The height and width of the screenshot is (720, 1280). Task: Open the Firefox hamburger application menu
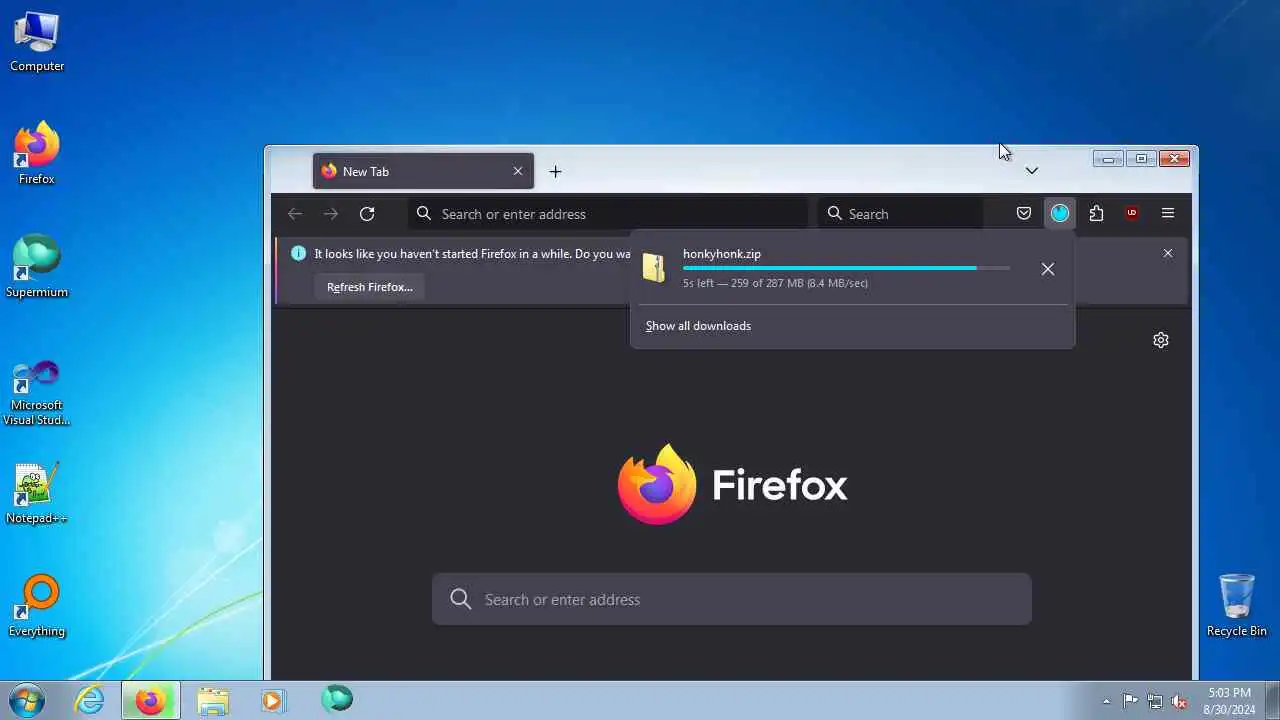1168,213
